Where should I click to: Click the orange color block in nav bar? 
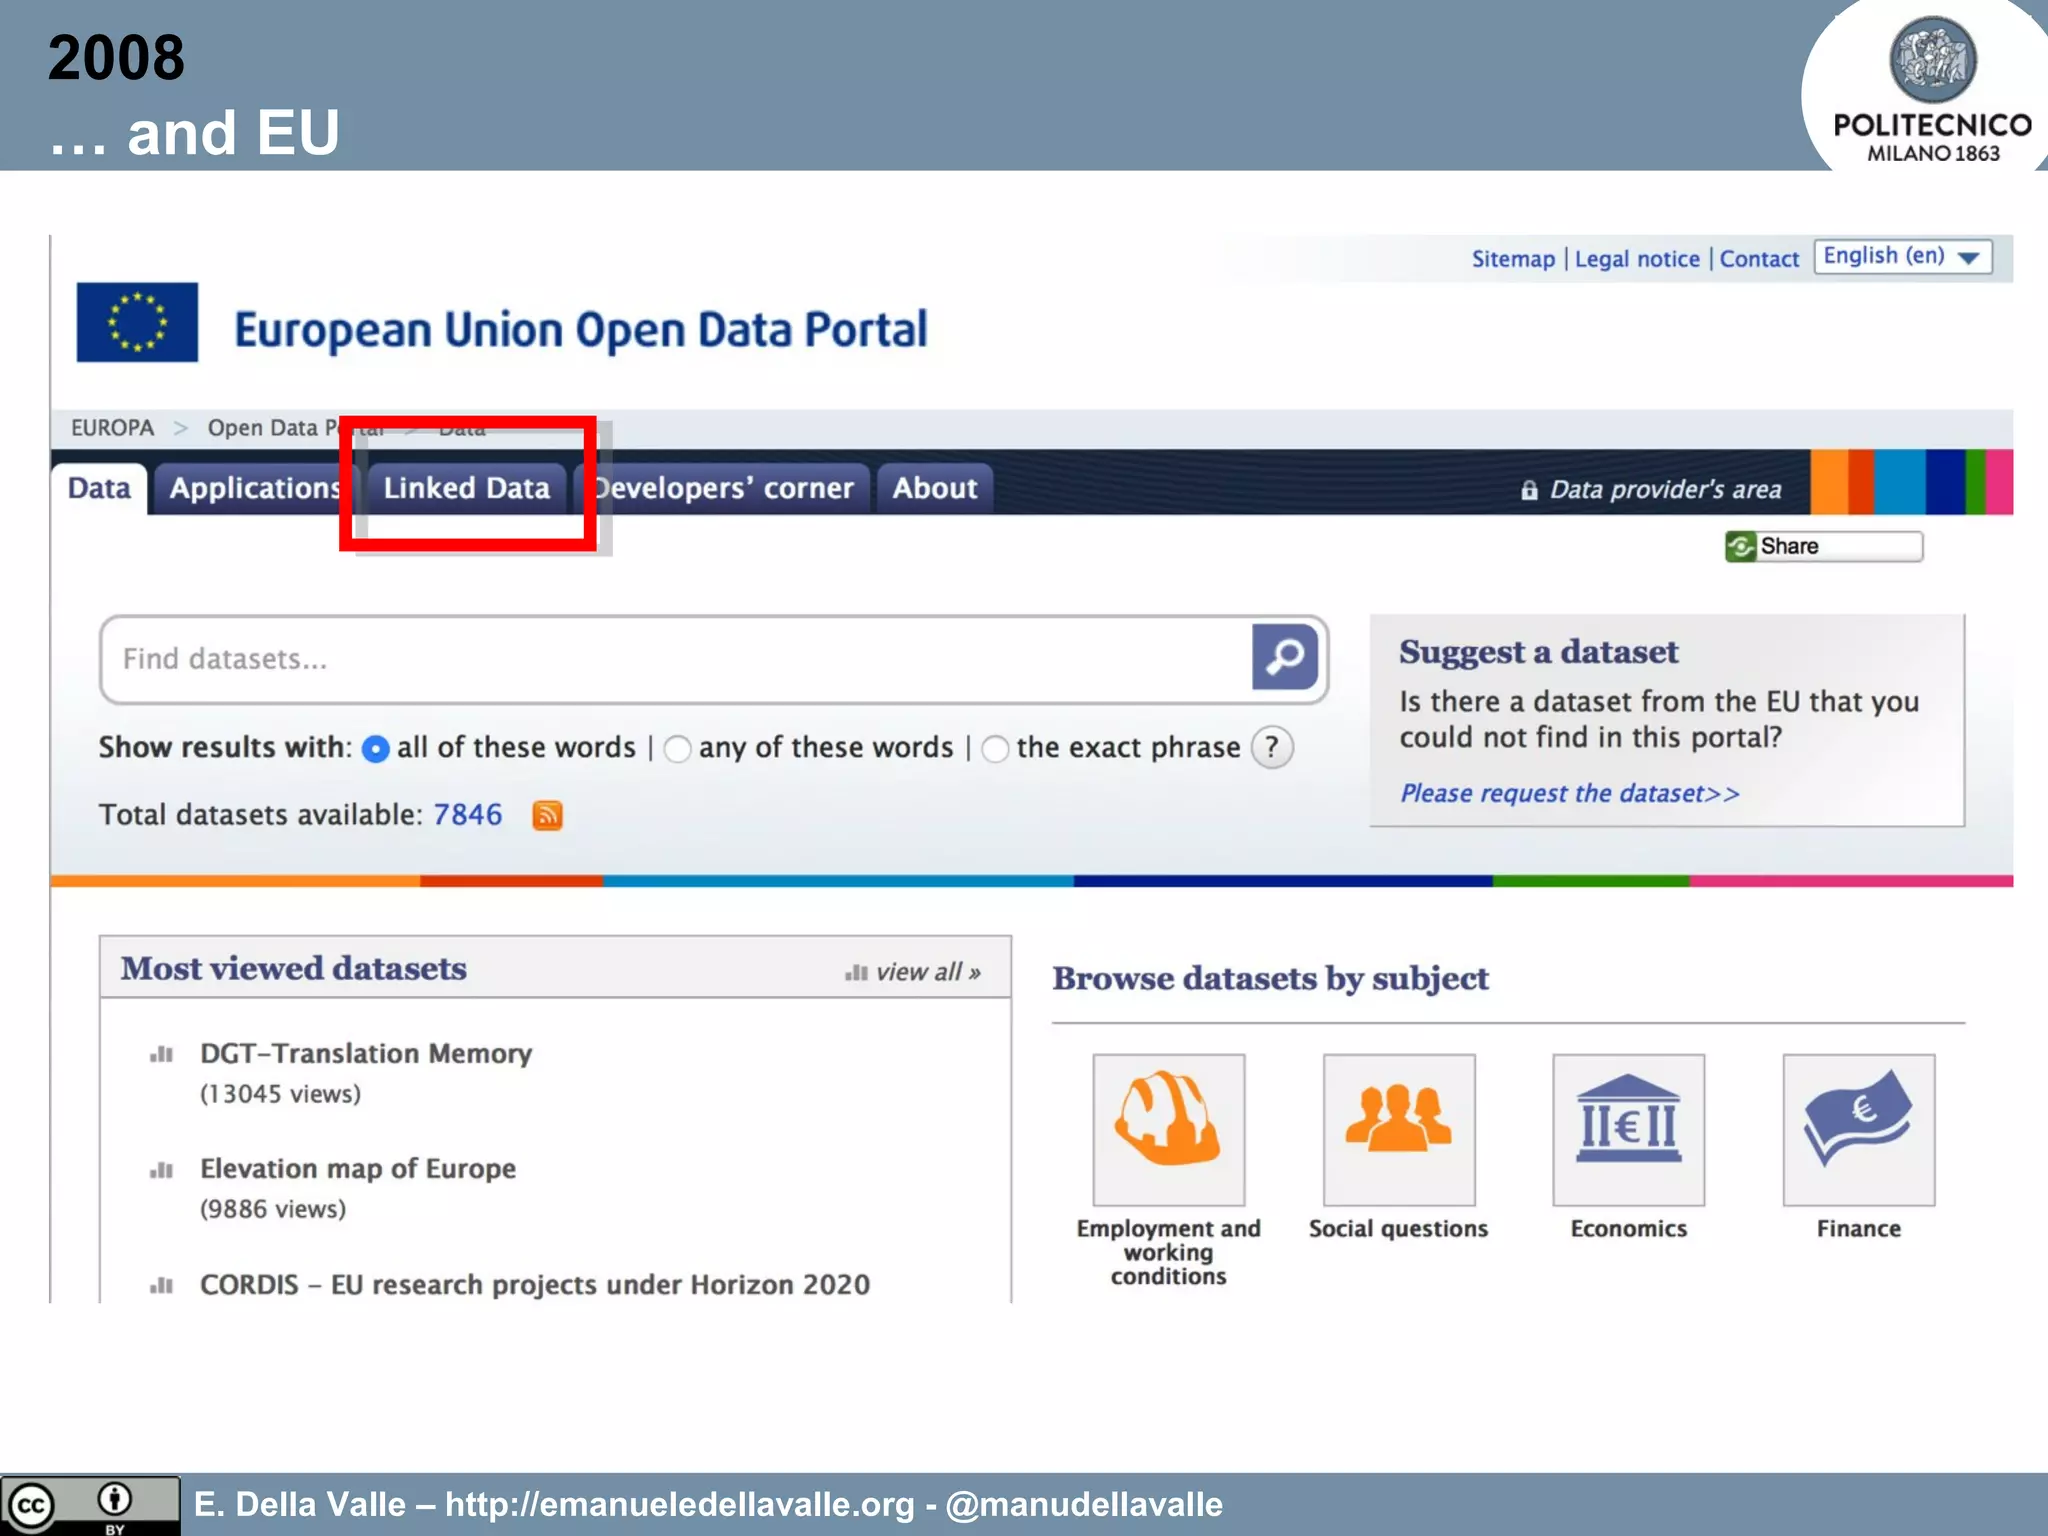click(x=1829, y=482)
